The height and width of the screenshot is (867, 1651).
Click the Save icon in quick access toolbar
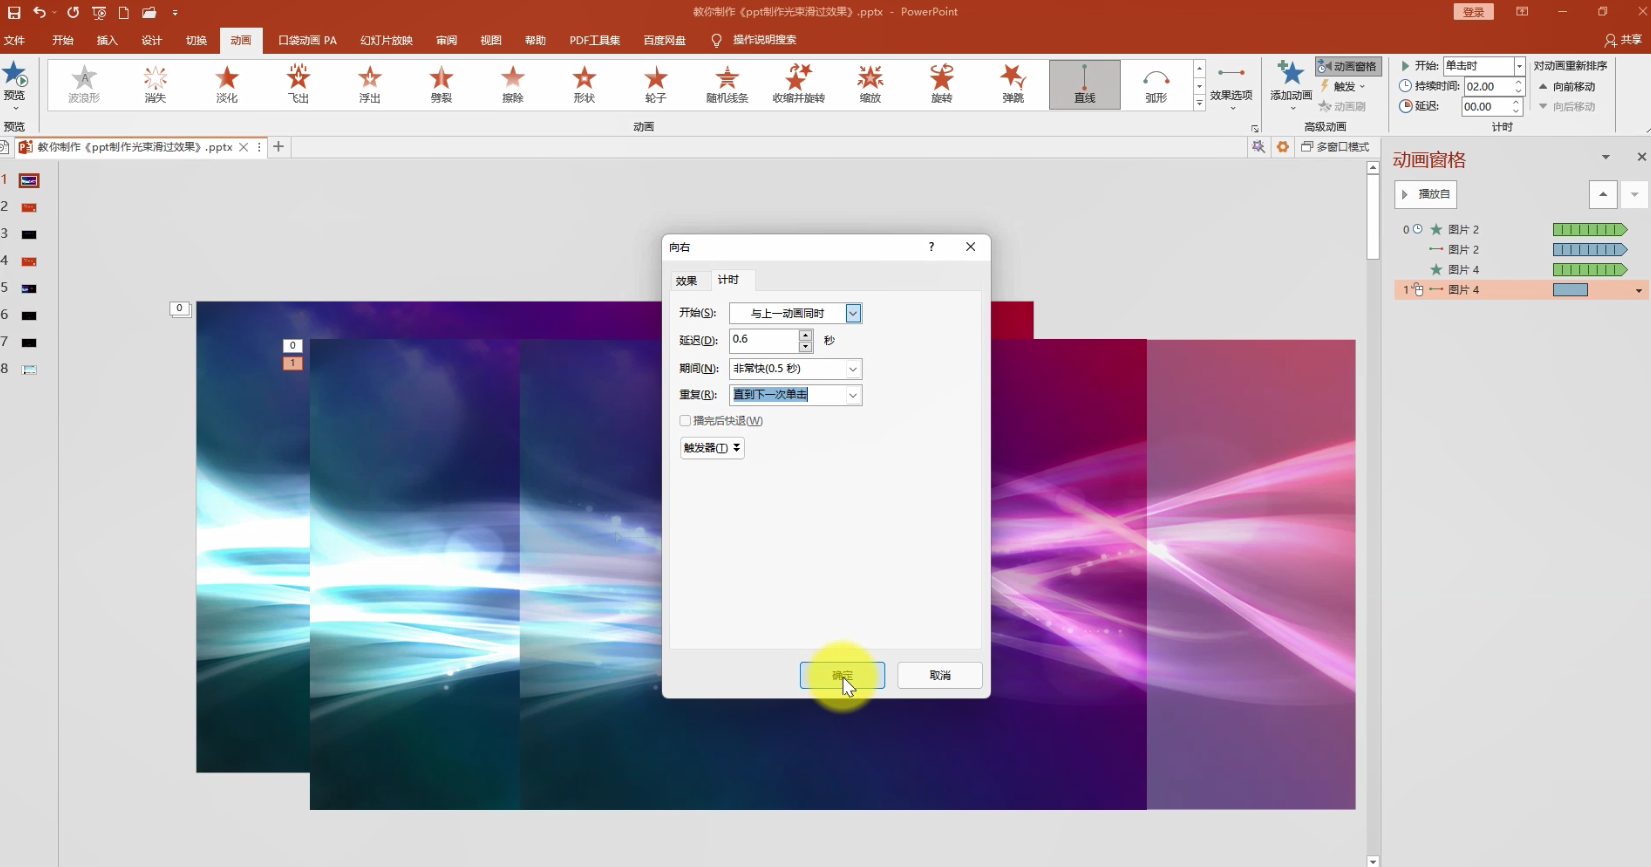click(x=14, y=13)
